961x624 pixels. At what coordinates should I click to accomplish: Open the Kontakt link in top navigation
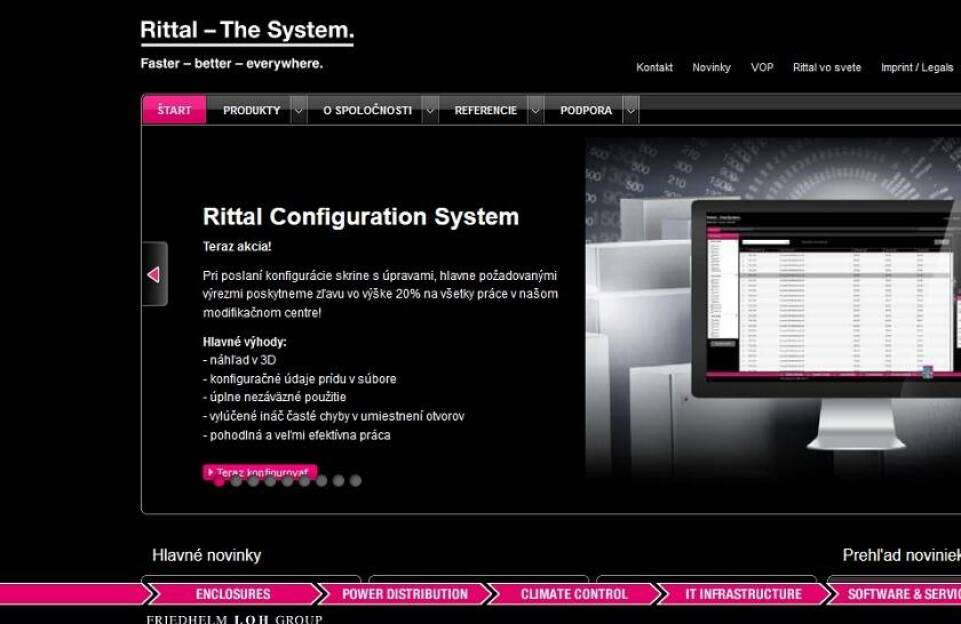point(654,68)
